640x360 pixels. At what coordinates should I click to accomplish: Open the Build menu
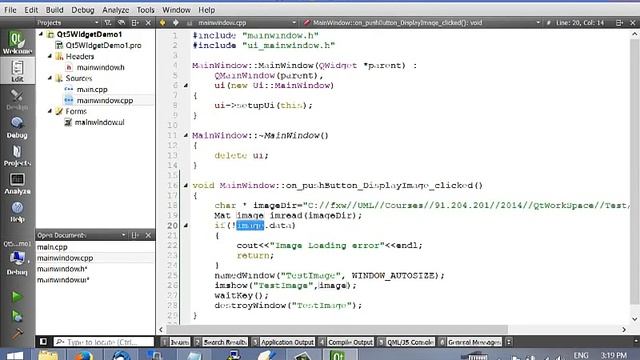[x=54, y=10]
